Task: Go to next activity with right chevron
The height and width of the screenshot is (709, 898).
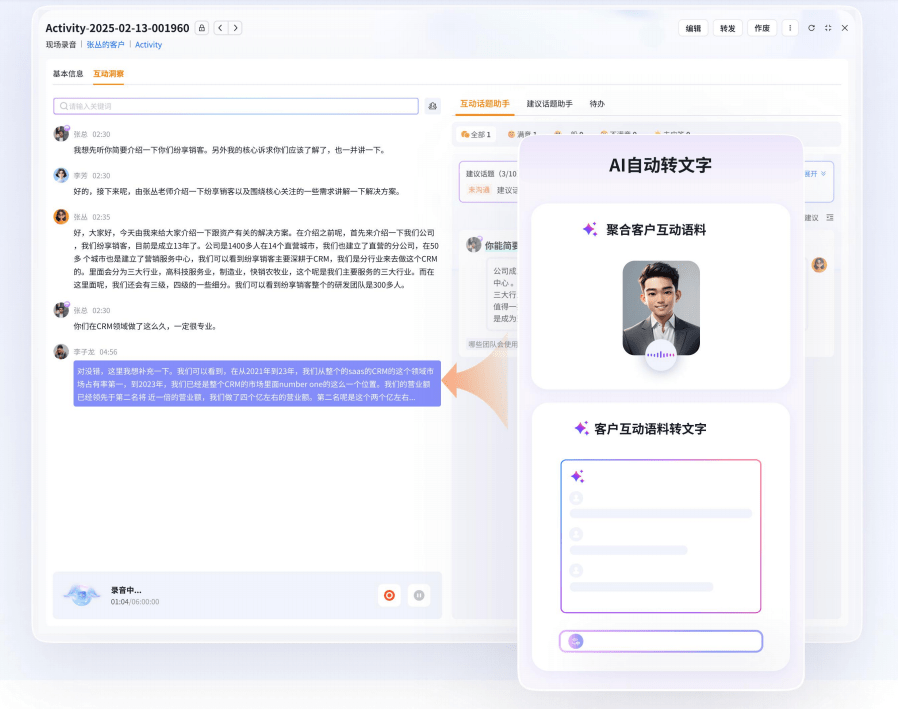Action: [235, 28]
